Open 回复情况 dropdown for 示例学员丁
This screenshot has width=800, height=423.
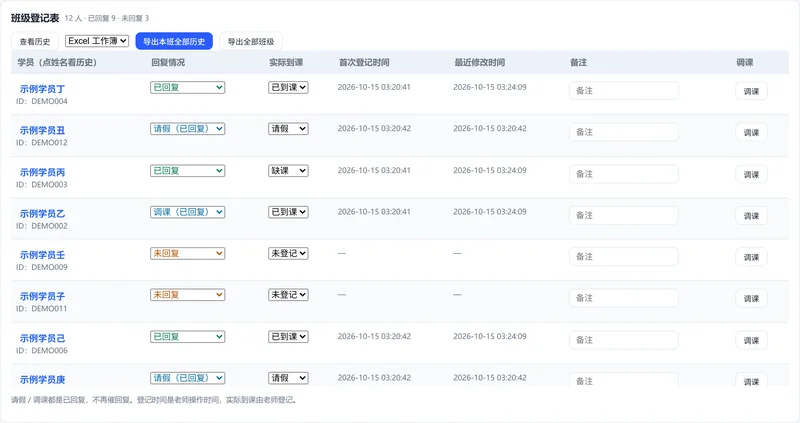click(x=188, y=87)
